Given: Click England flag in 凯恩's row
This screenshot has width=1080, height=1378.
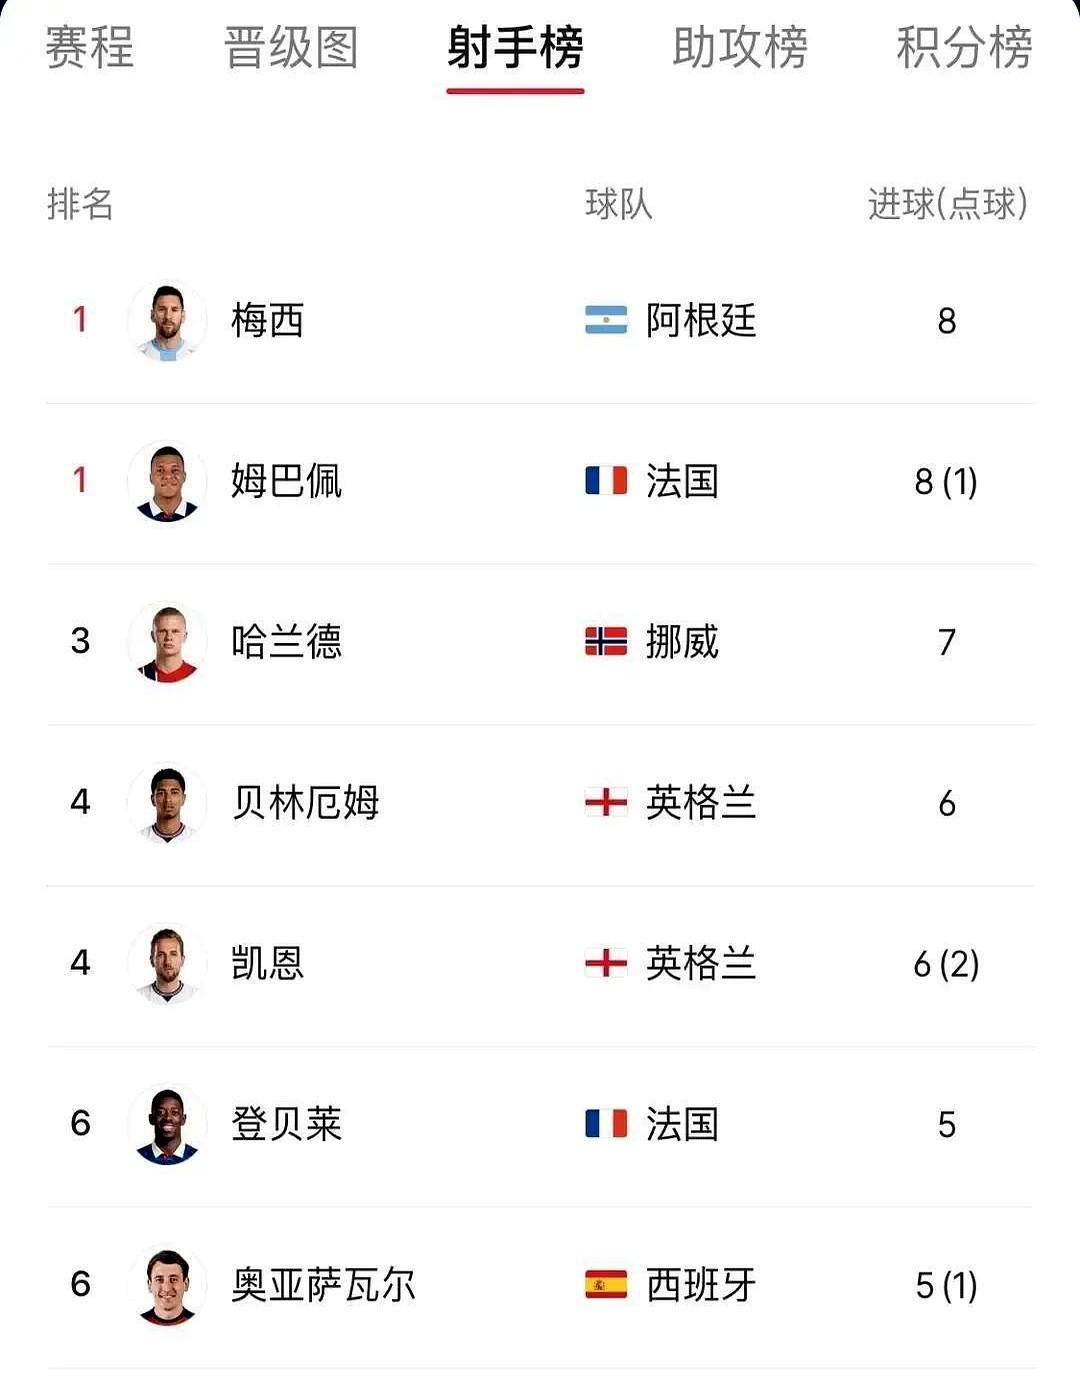Looking at the screenshot, I should click(606, 963).
